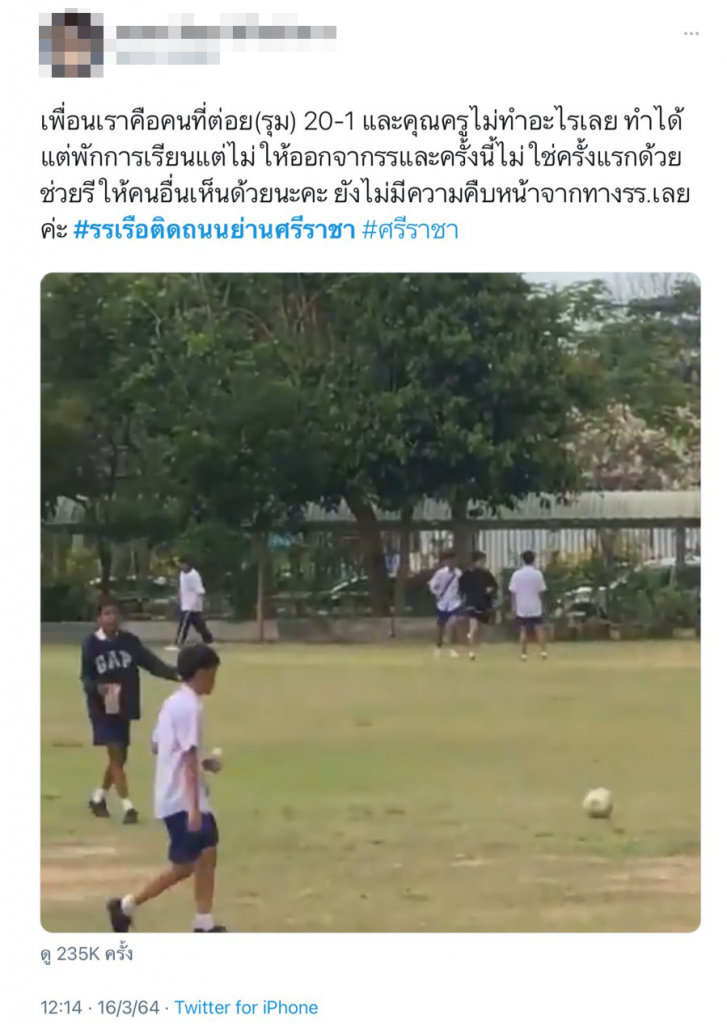Select the 235K view count
This screenshot has width=727, height=1024.
click(x=86, y=954)
